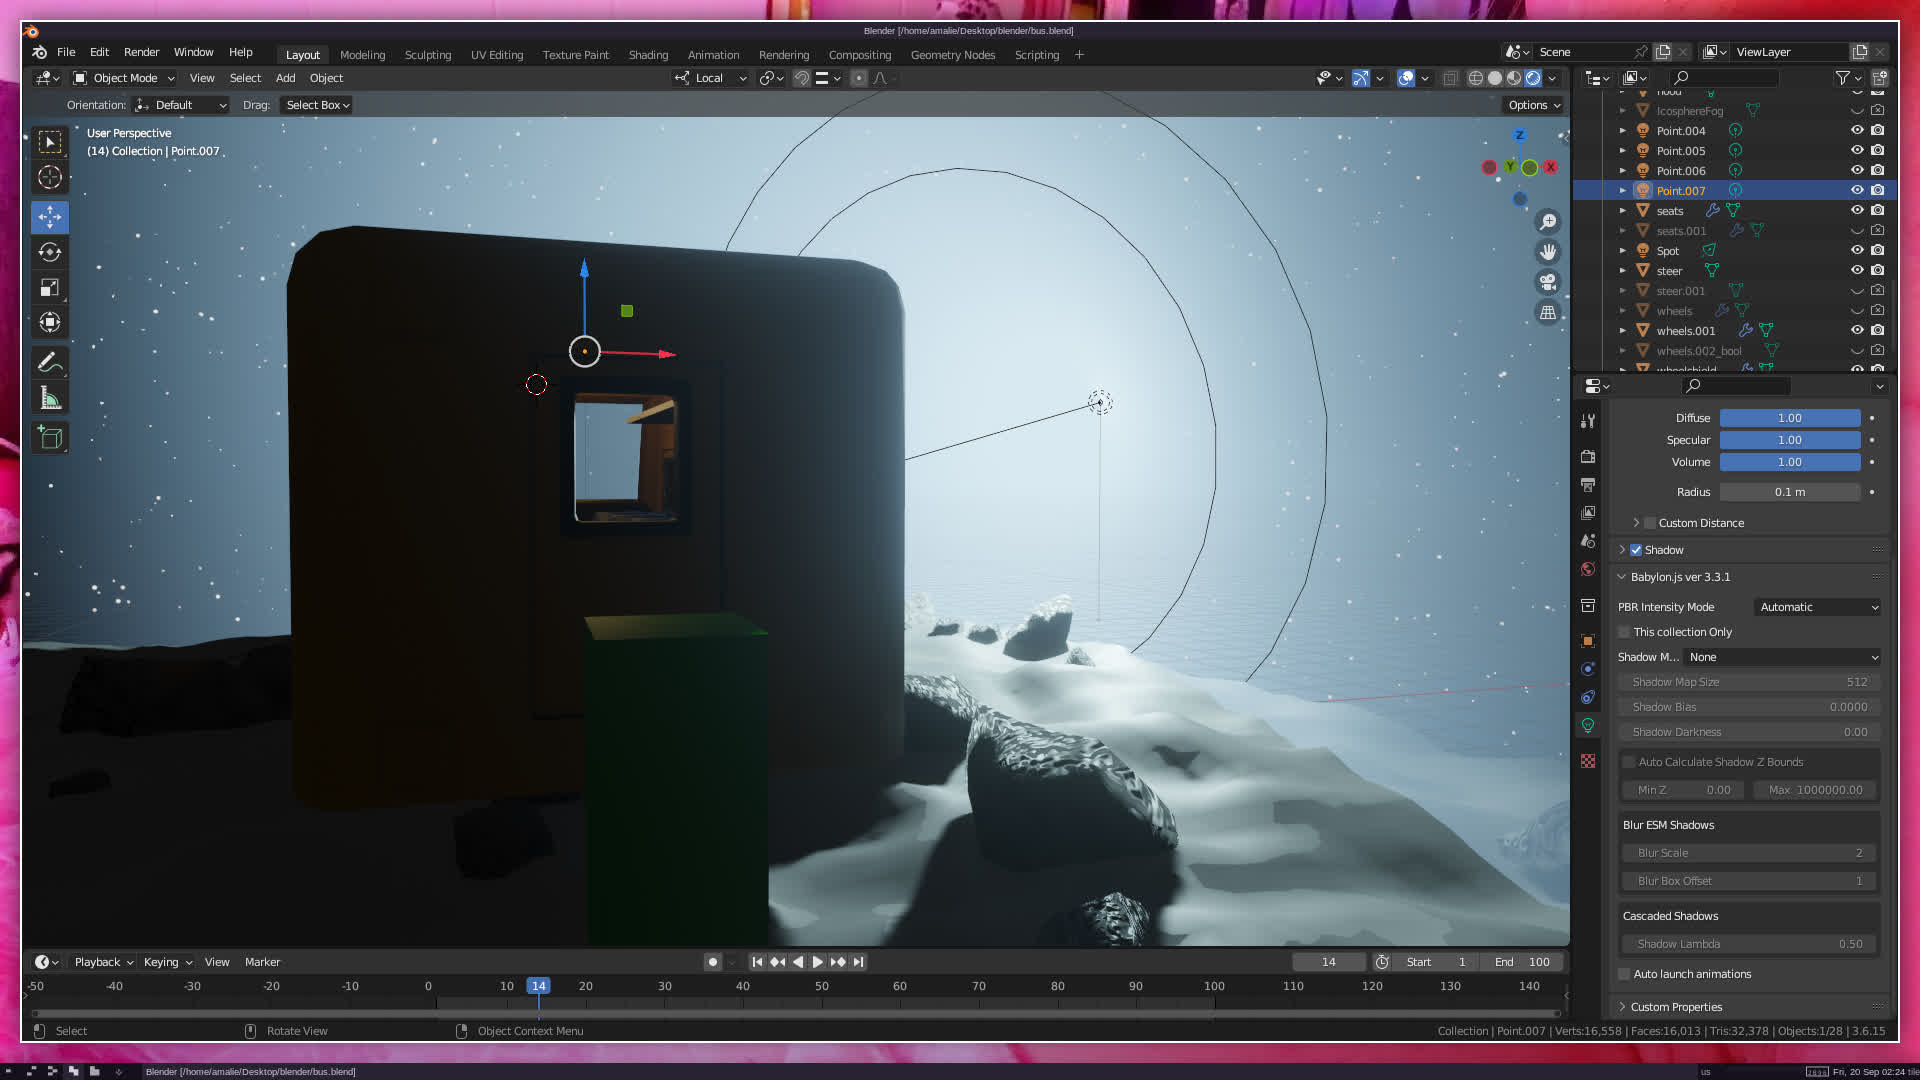This screenshot has height=1080, width=1920.
Task: Open the Render menu
Action: pyautogui.click(x=141, y=52)
